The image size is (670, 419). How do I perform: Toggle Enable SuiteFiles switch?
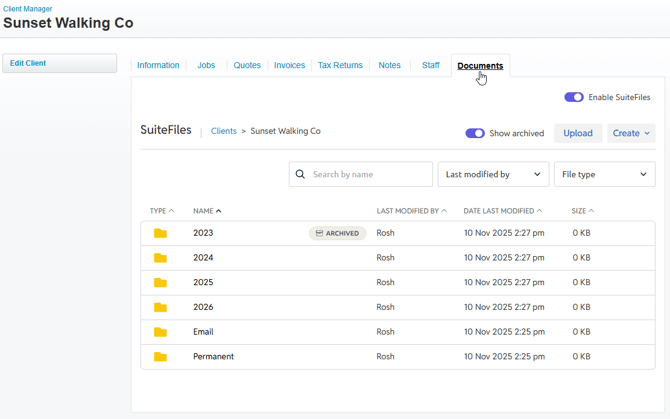(574, 97)
